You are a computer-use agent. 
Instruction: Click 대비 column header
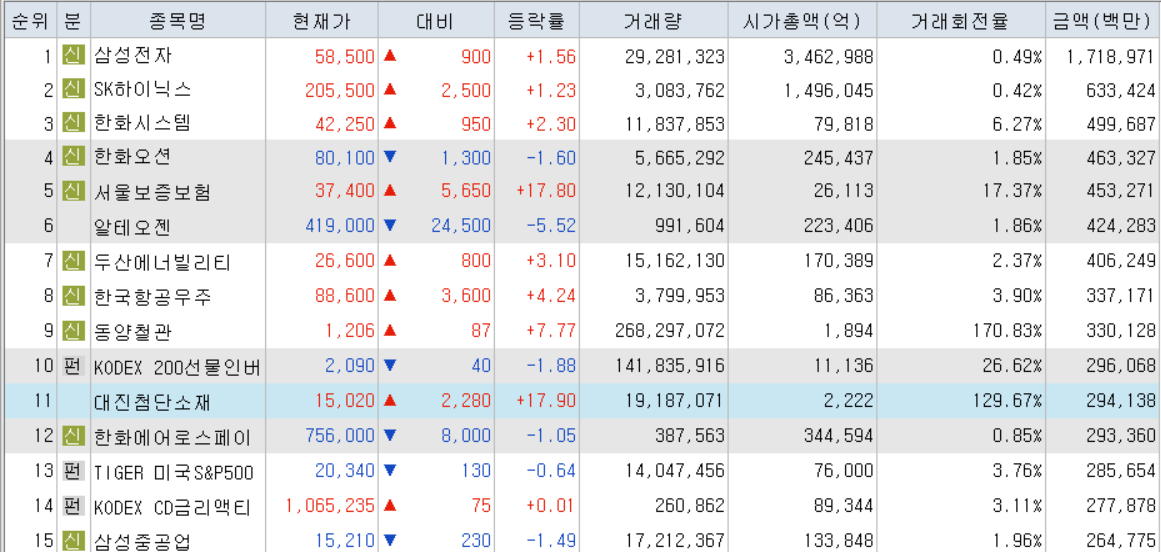(x=435, y=21)
